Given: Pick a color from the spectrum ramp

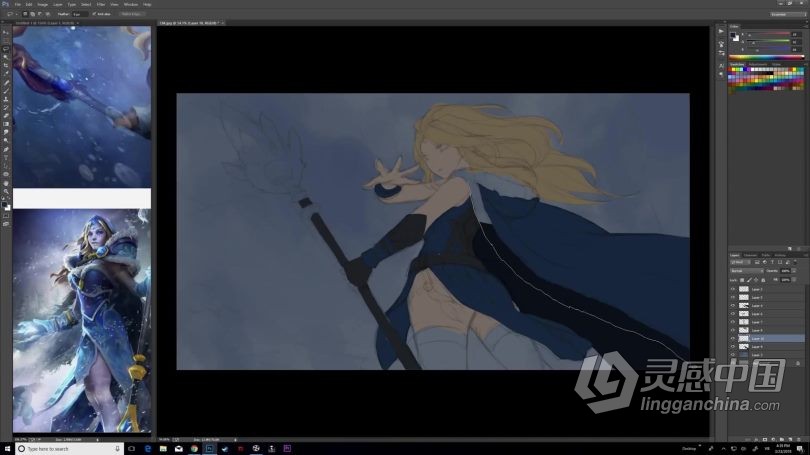Looking at the screenshot, I should (x=767, y=57).
